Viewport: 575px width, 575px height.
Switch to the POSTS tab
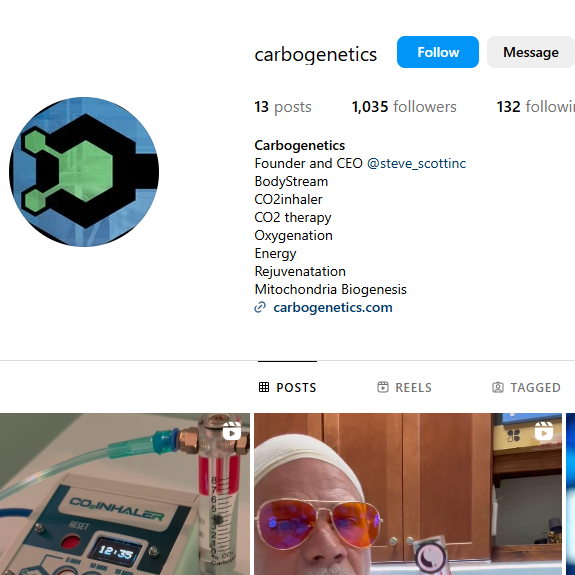click(x=287, y=387)
